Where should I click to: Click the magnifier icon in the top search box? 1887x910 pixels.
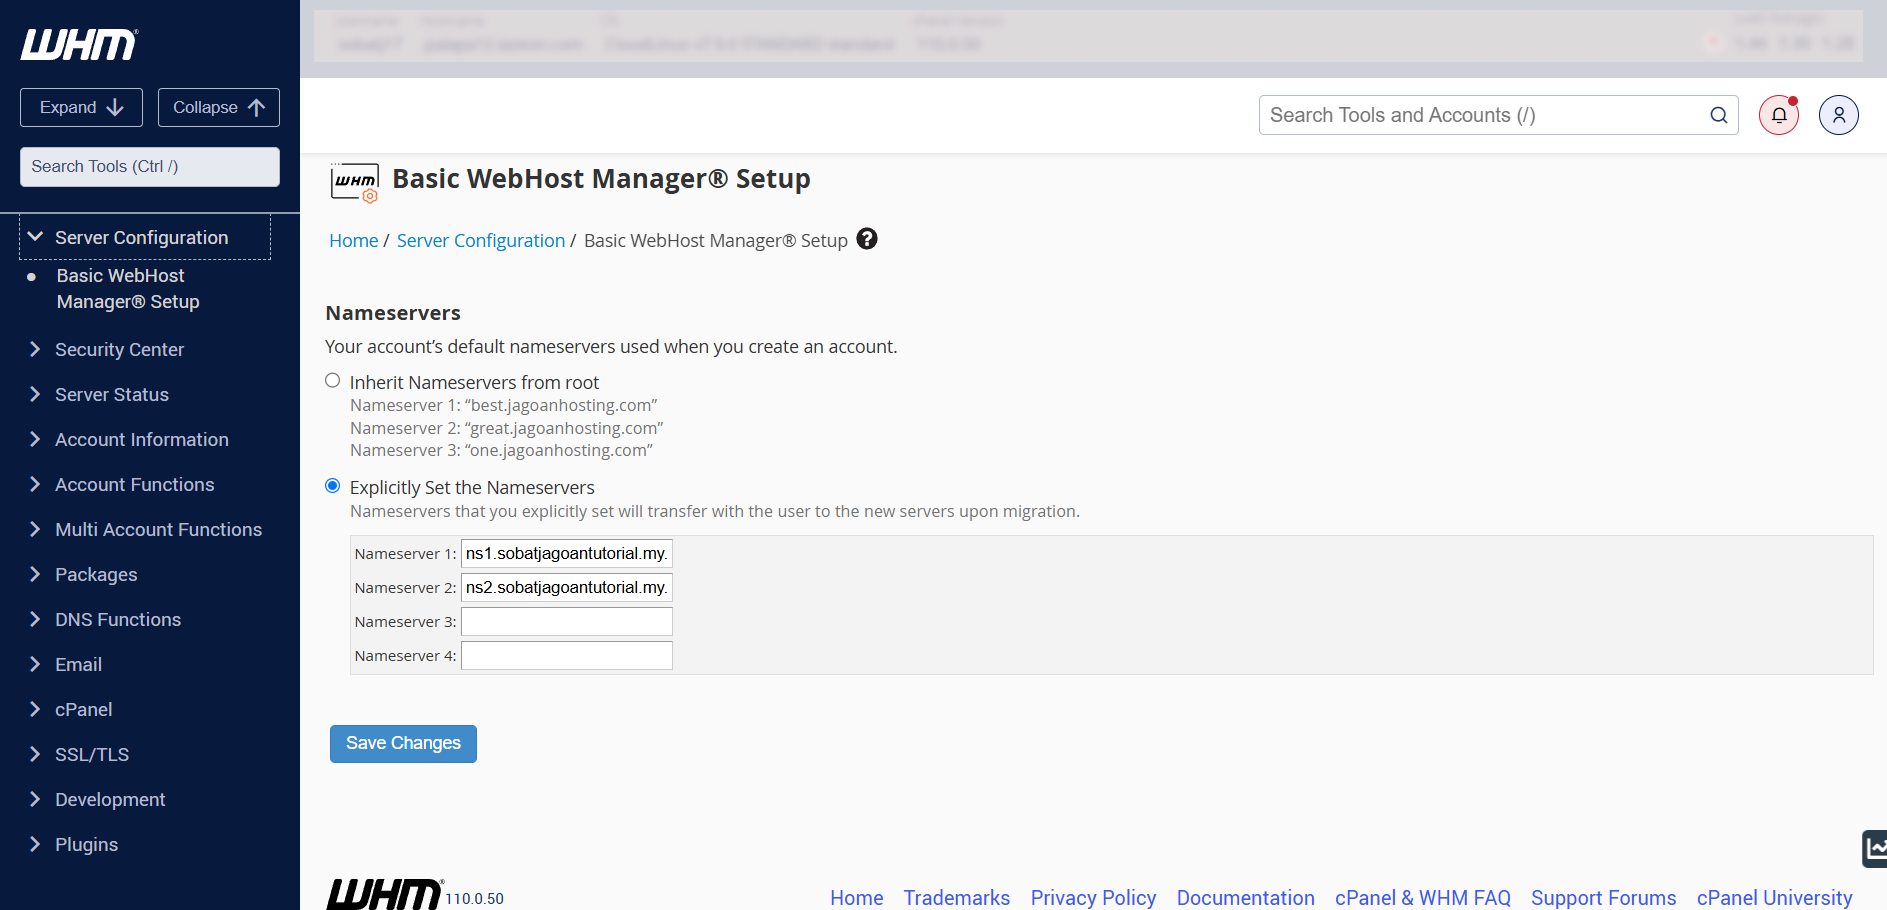pos(1719,115)
